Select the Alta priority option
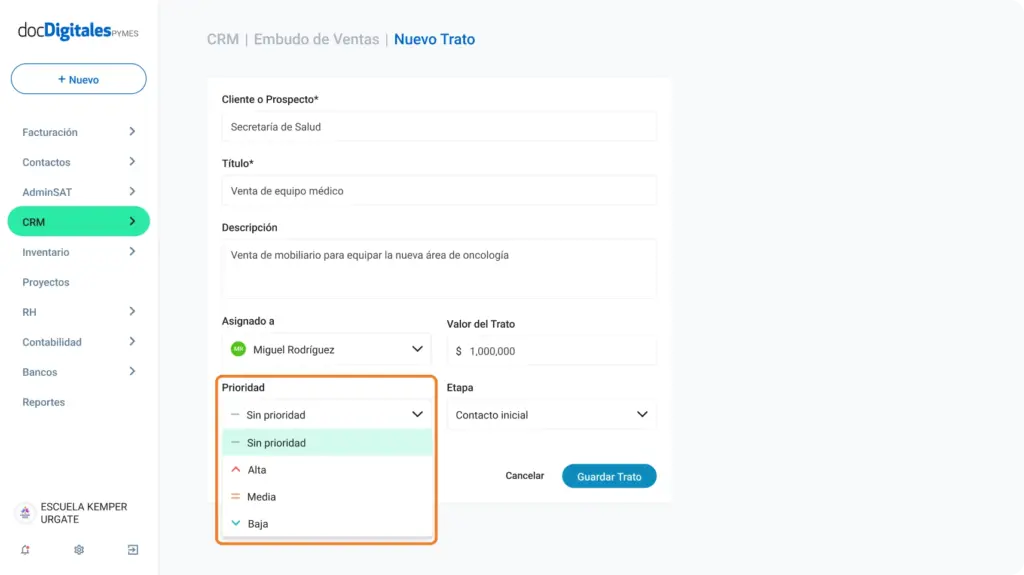 pyautogui.click(x=327, y=470)
